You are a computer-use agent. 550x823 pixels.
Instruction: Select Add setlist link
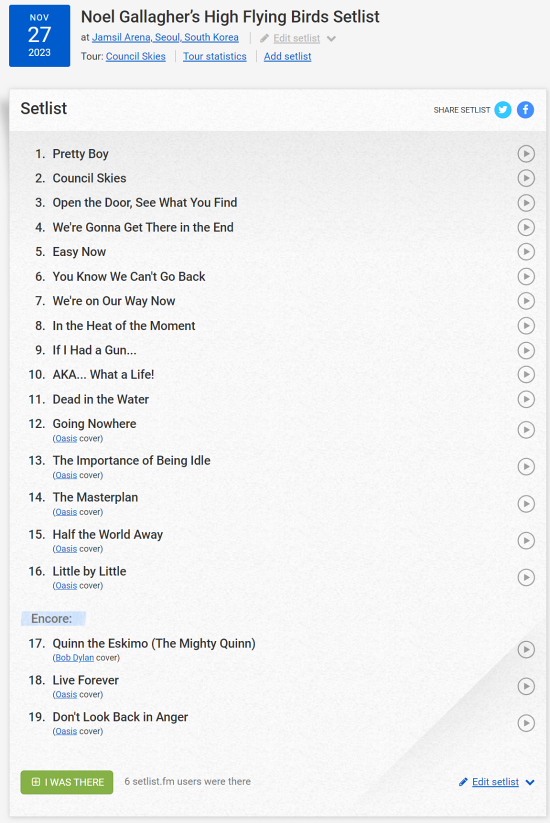[x=288, y=56]
